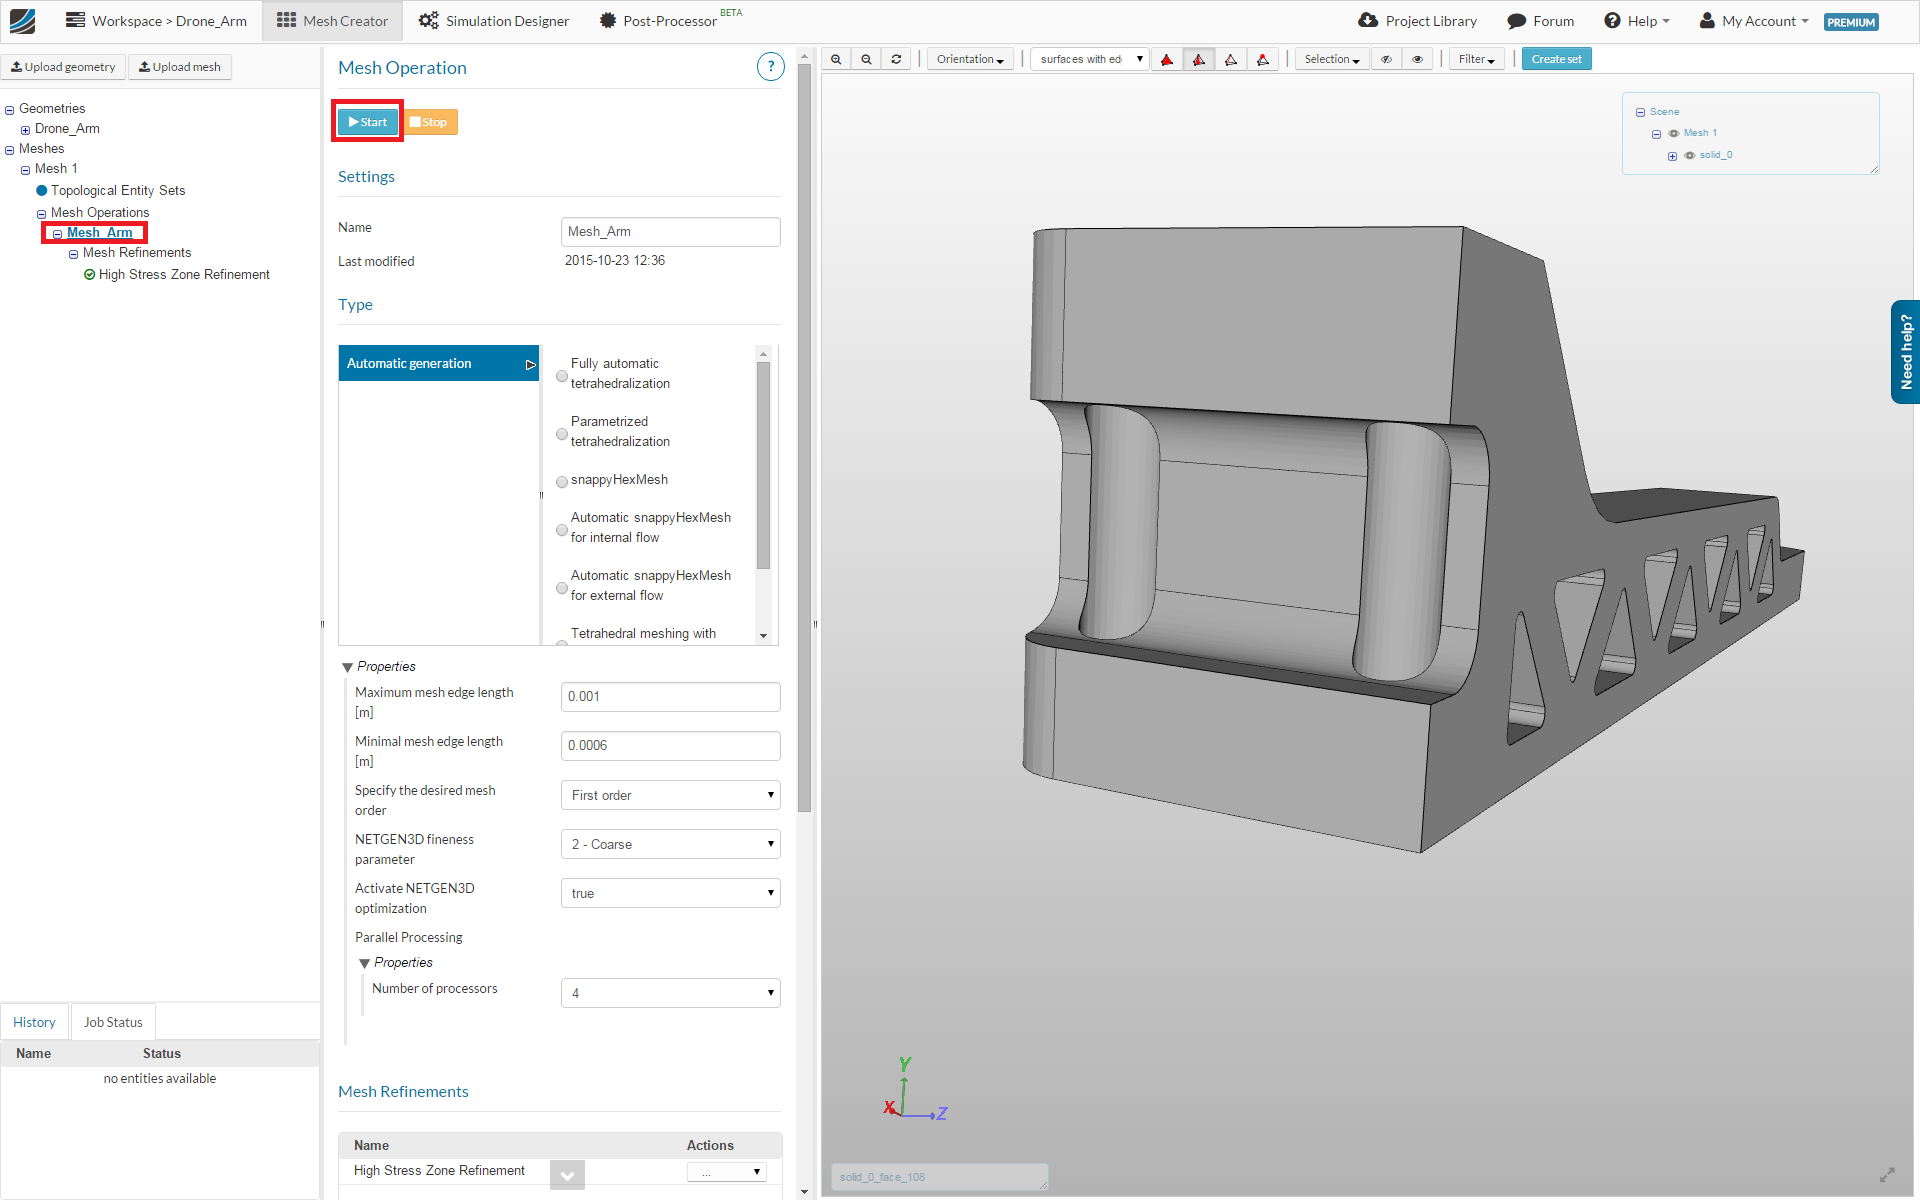This screenshot has height=1200, width=1920.
Task: Select the solid surface render mode icon
Action: pos(1167,59)
